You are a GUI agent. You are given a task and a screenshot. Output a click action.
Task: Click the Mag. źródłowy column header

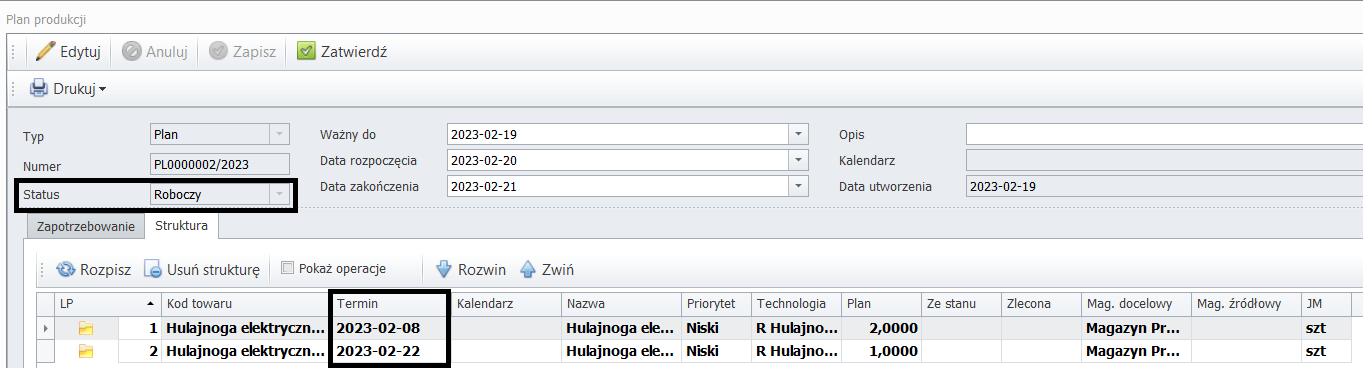point(1245,303)
